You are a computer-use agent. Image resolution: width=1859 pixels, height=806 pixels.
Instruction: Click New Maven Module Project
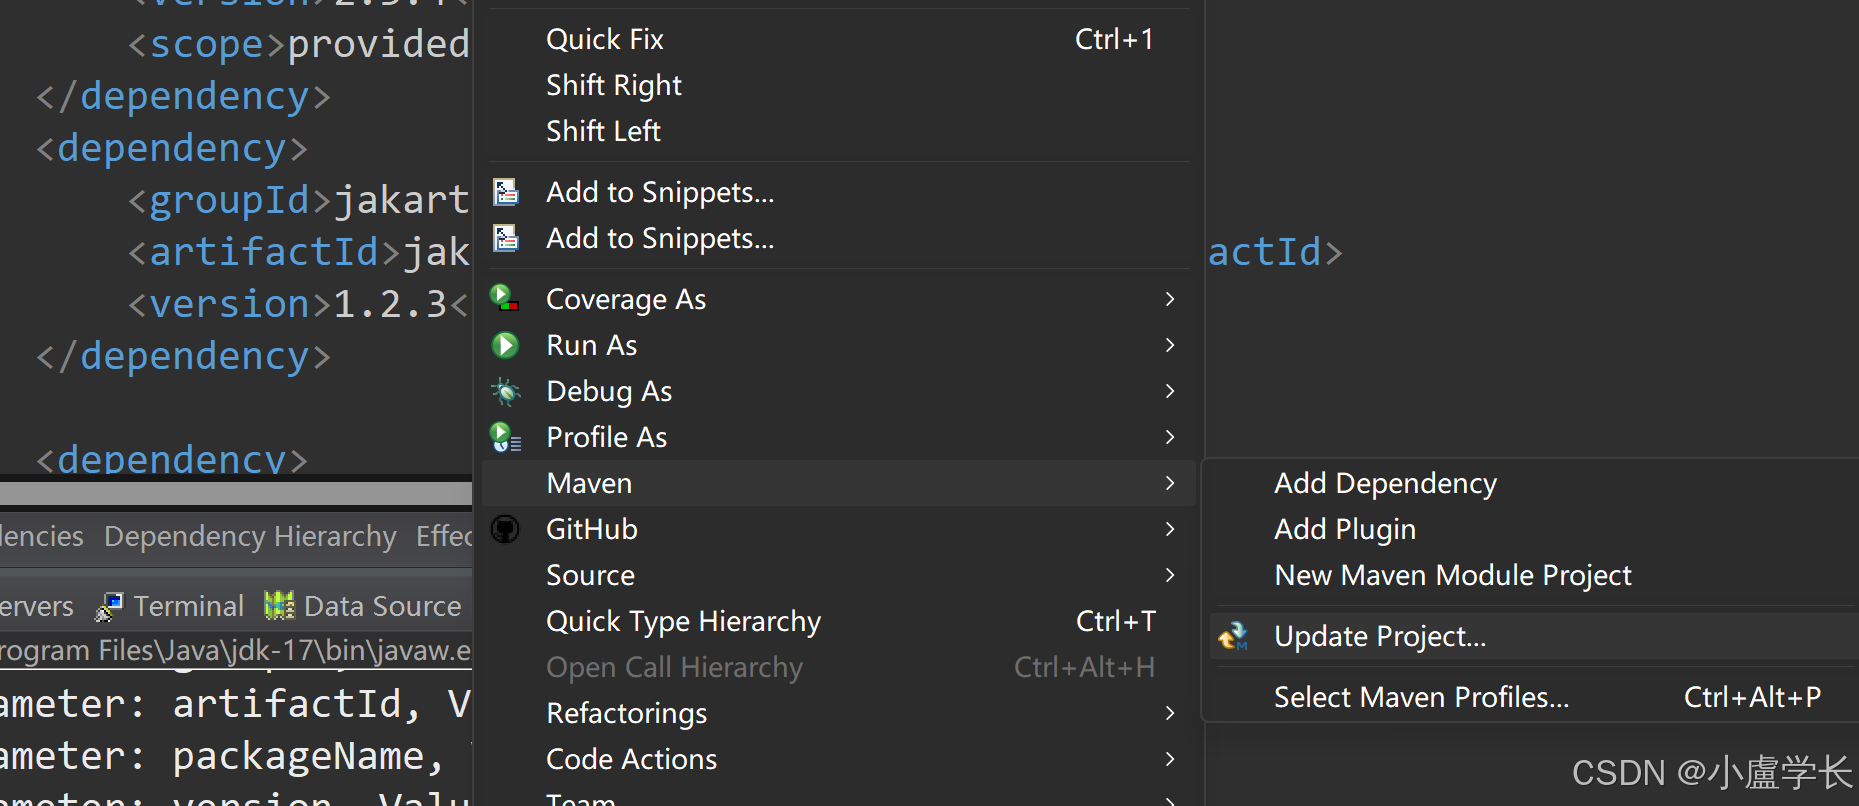click(x=1452, y=575)
